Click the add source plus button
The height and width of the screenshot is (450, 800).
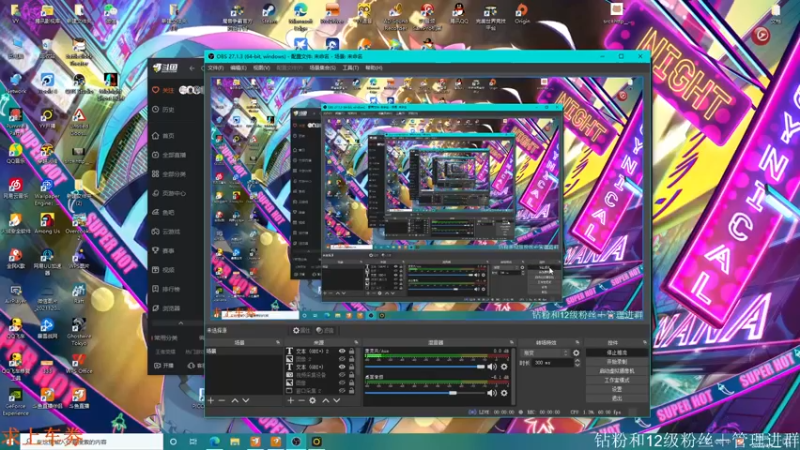[x=291, y=400]
